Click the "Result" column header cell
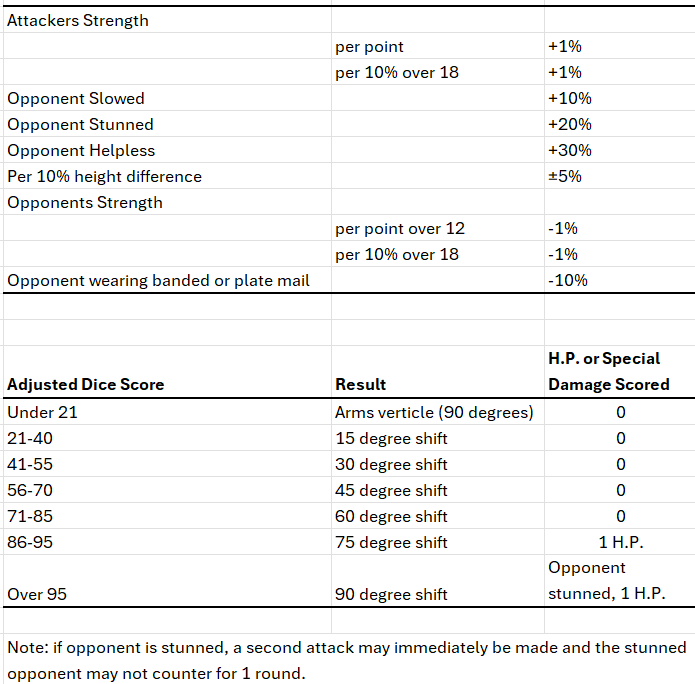The height and width of the screenshot is (684, 695). (361, 384)
